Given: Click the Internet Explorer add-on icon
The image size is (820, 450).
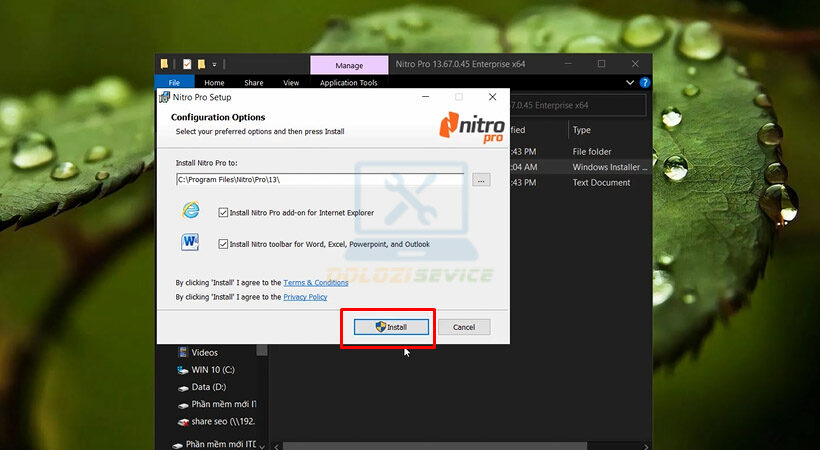Looking at the screenshot, I should tap(190, 211).
